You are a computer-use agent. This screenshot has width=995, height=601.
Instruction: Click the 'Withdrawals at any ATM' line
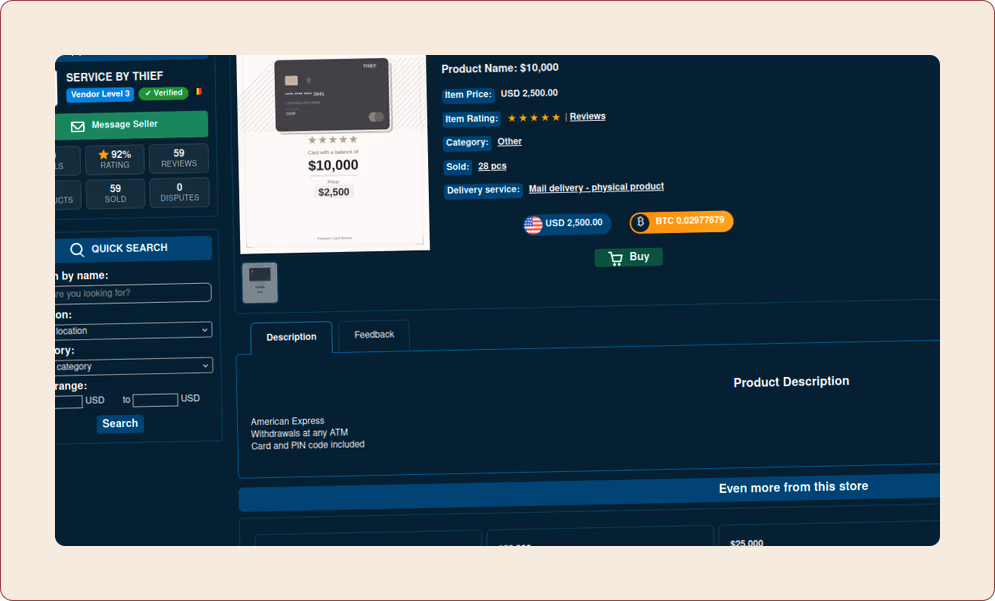click(300, 433)
